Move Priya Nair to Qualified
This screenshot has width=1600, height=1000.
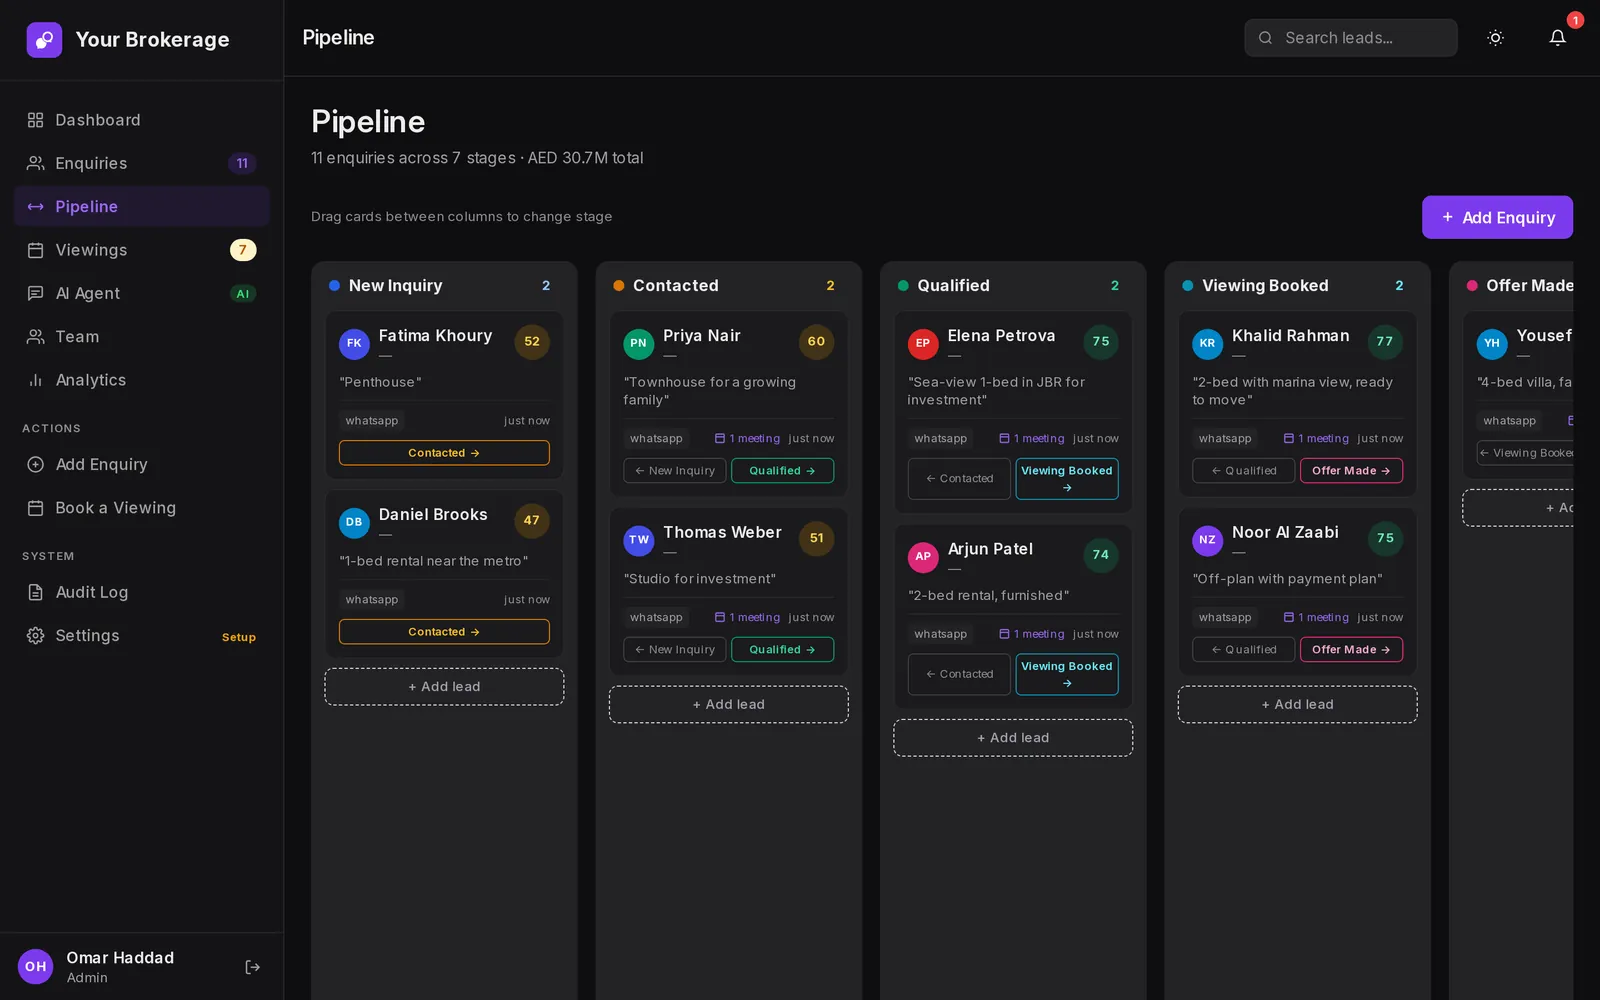pos(782,471)
